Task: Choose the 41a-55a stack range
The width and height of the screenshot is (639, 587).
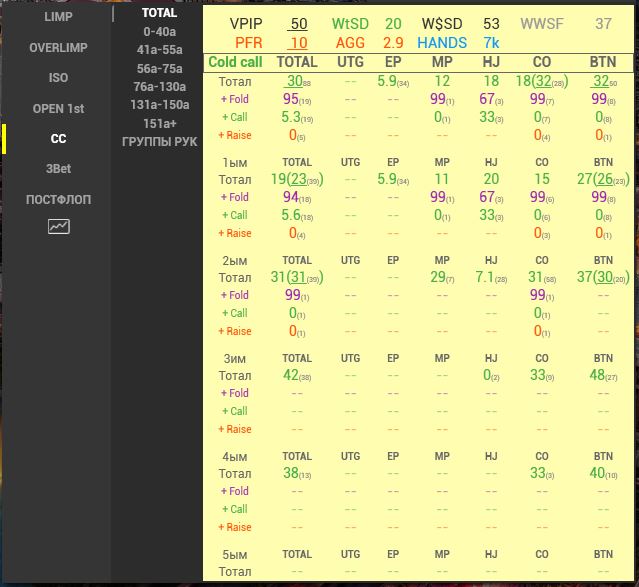Action: click(x=159, y=50)
